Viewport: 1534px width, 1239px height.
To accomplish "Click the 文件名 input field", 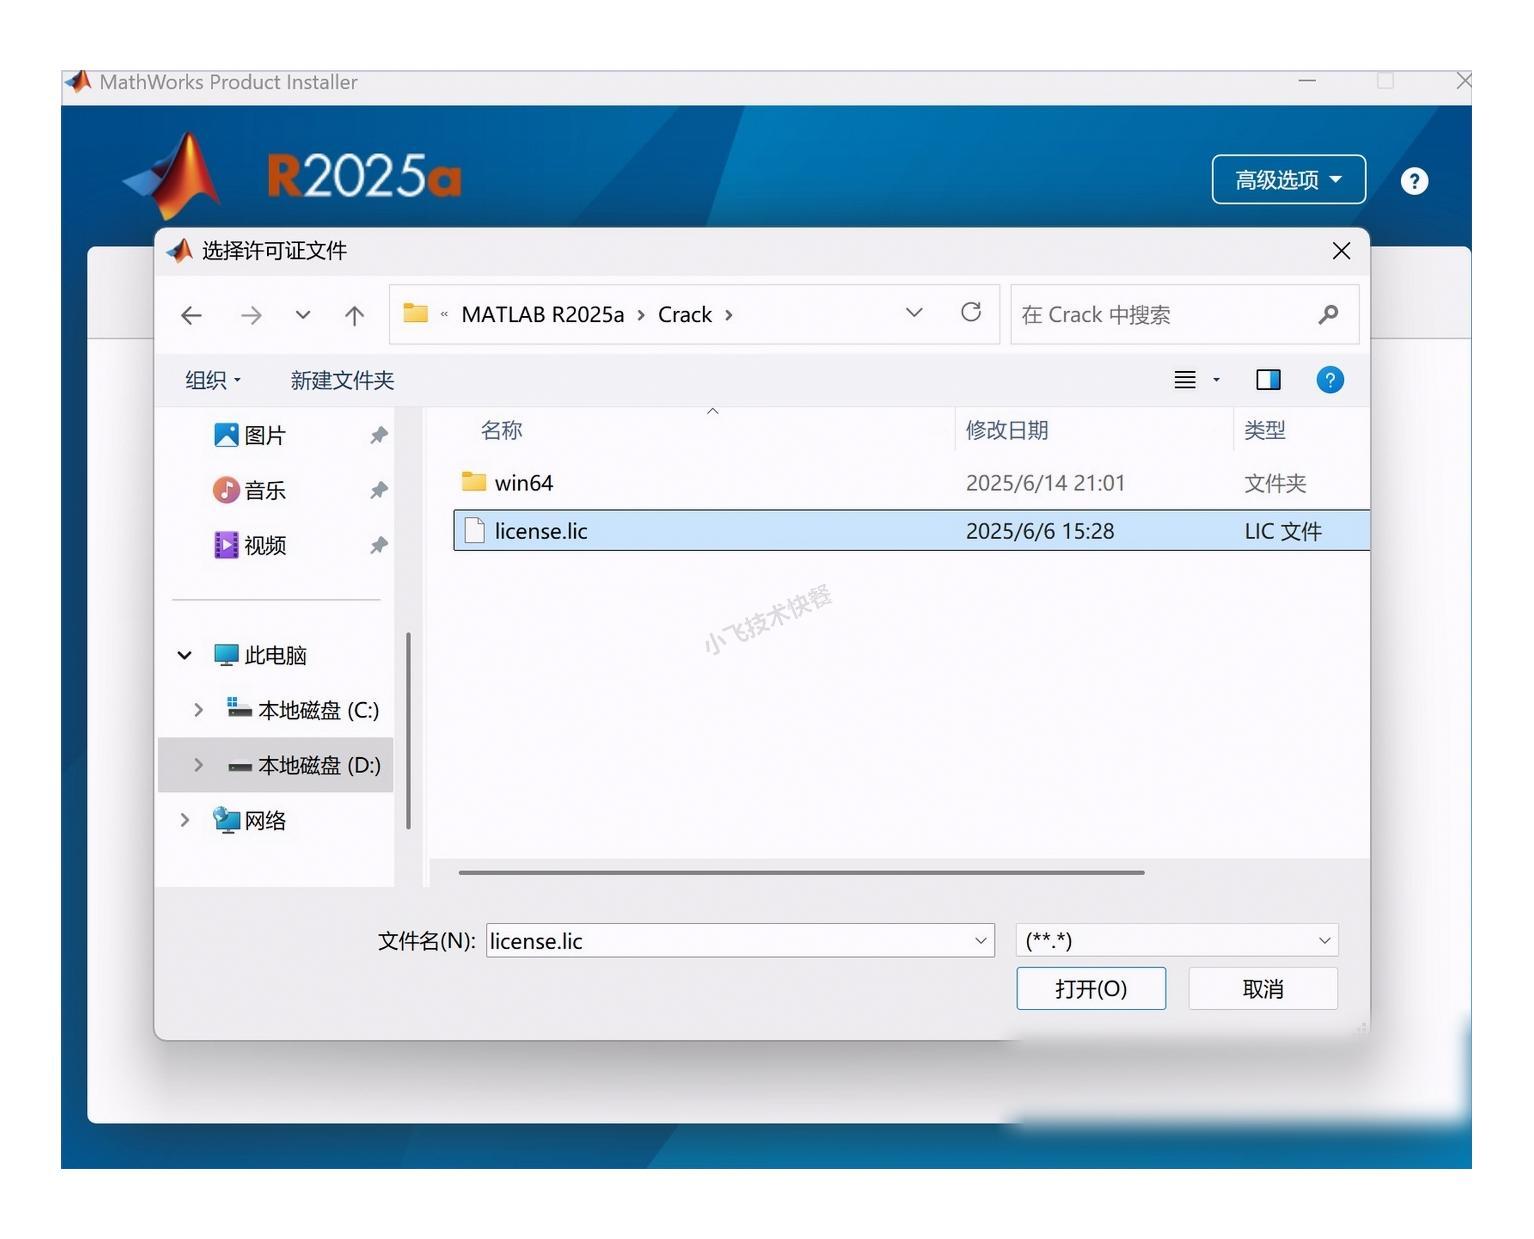I will point(728,941).
